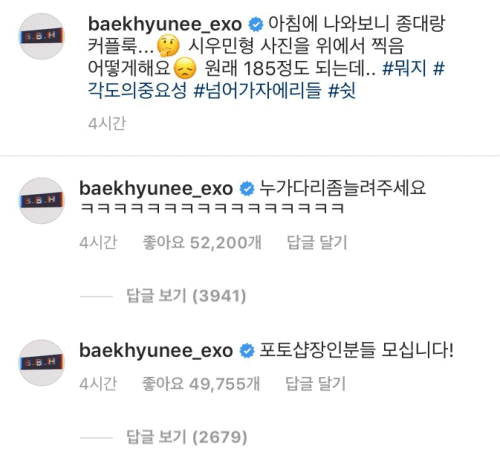Image resolution: width=500 pixels, height=458 pixels.
Task: Open the #쉿 hashtag
Action: coord(342,90)
